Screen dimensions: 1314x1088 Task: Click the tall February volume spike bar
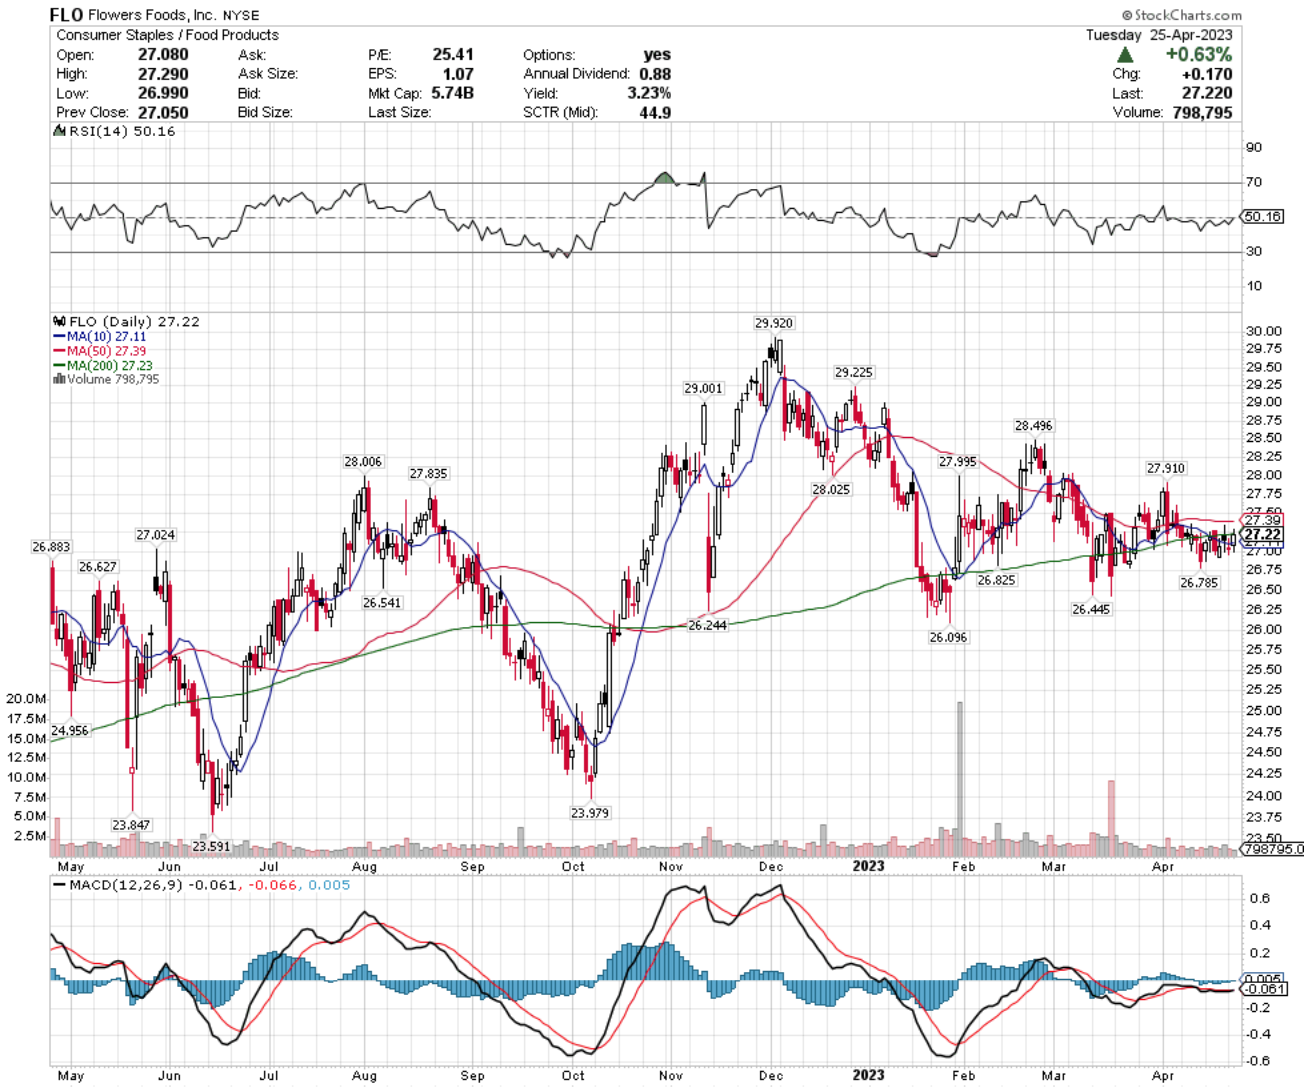960,778
